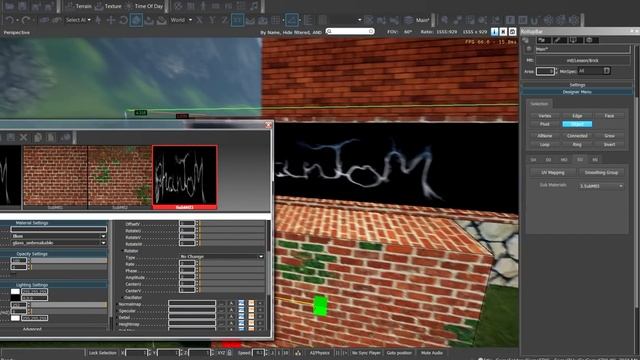Image resolution: width=640 pixels, height=360 pixels.
Task: Click the Grow selection button
Action: (x=609, y=136)
